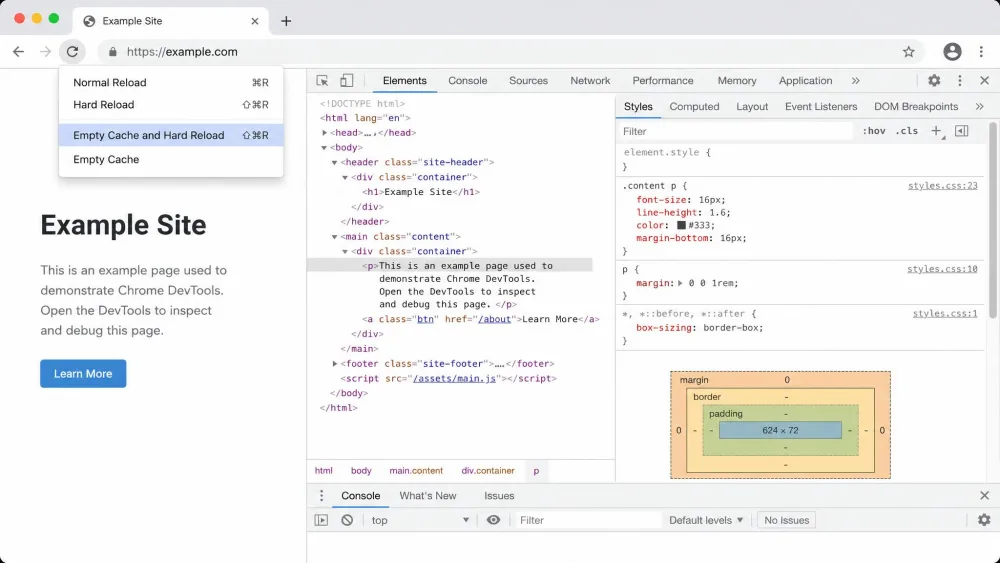Toggle the device toolbar icon
This screenshot has height=563, width=1000.
[346, 80]
